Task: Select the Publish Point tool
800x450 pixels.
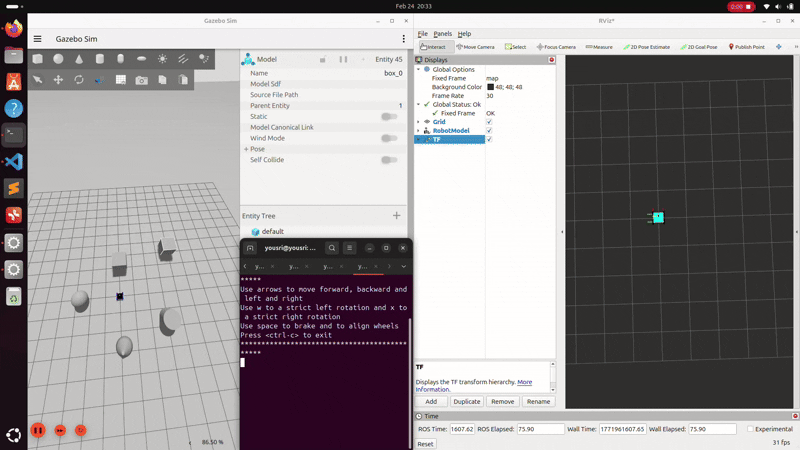Action: coord(746,47)
